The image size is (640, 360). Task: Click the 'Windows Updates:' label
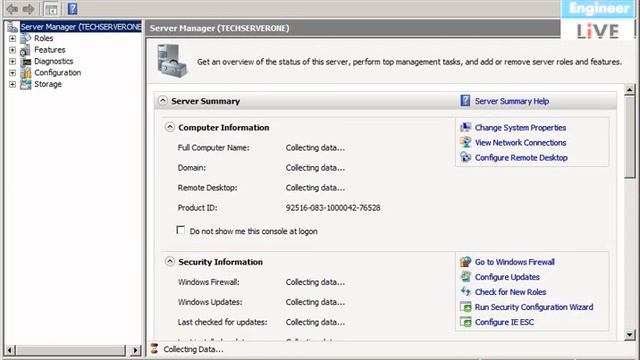tap(210, 302)
